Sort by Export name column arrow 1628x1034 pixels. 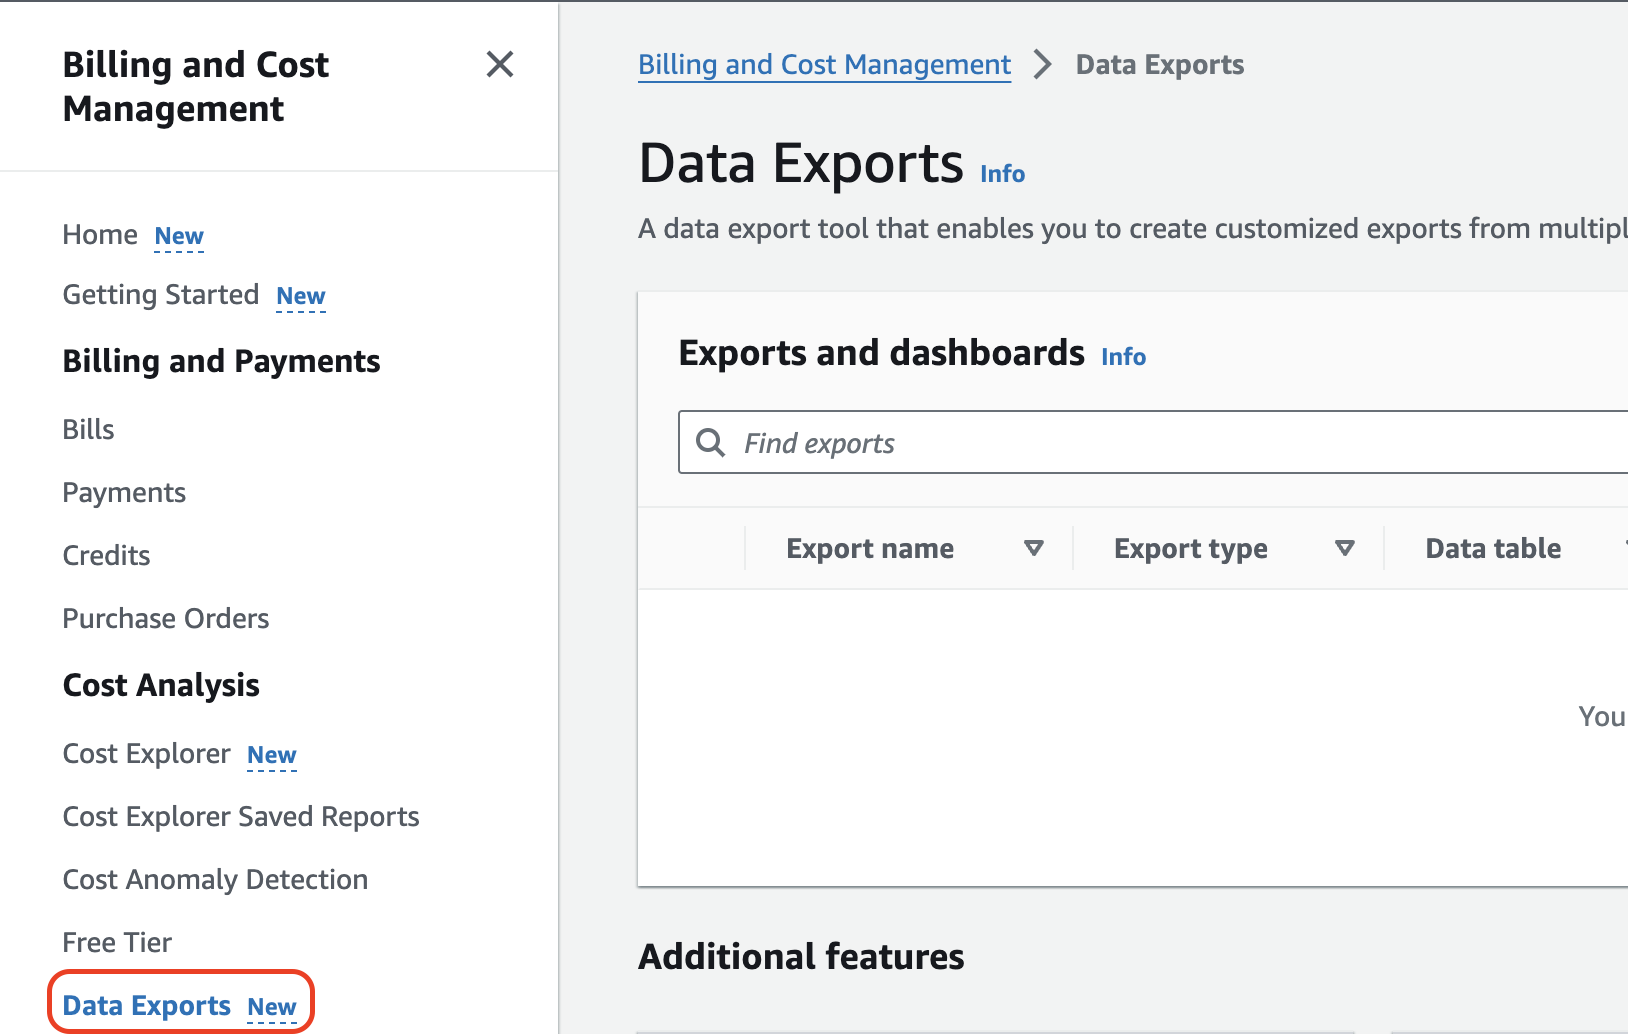pos(1034,548)
